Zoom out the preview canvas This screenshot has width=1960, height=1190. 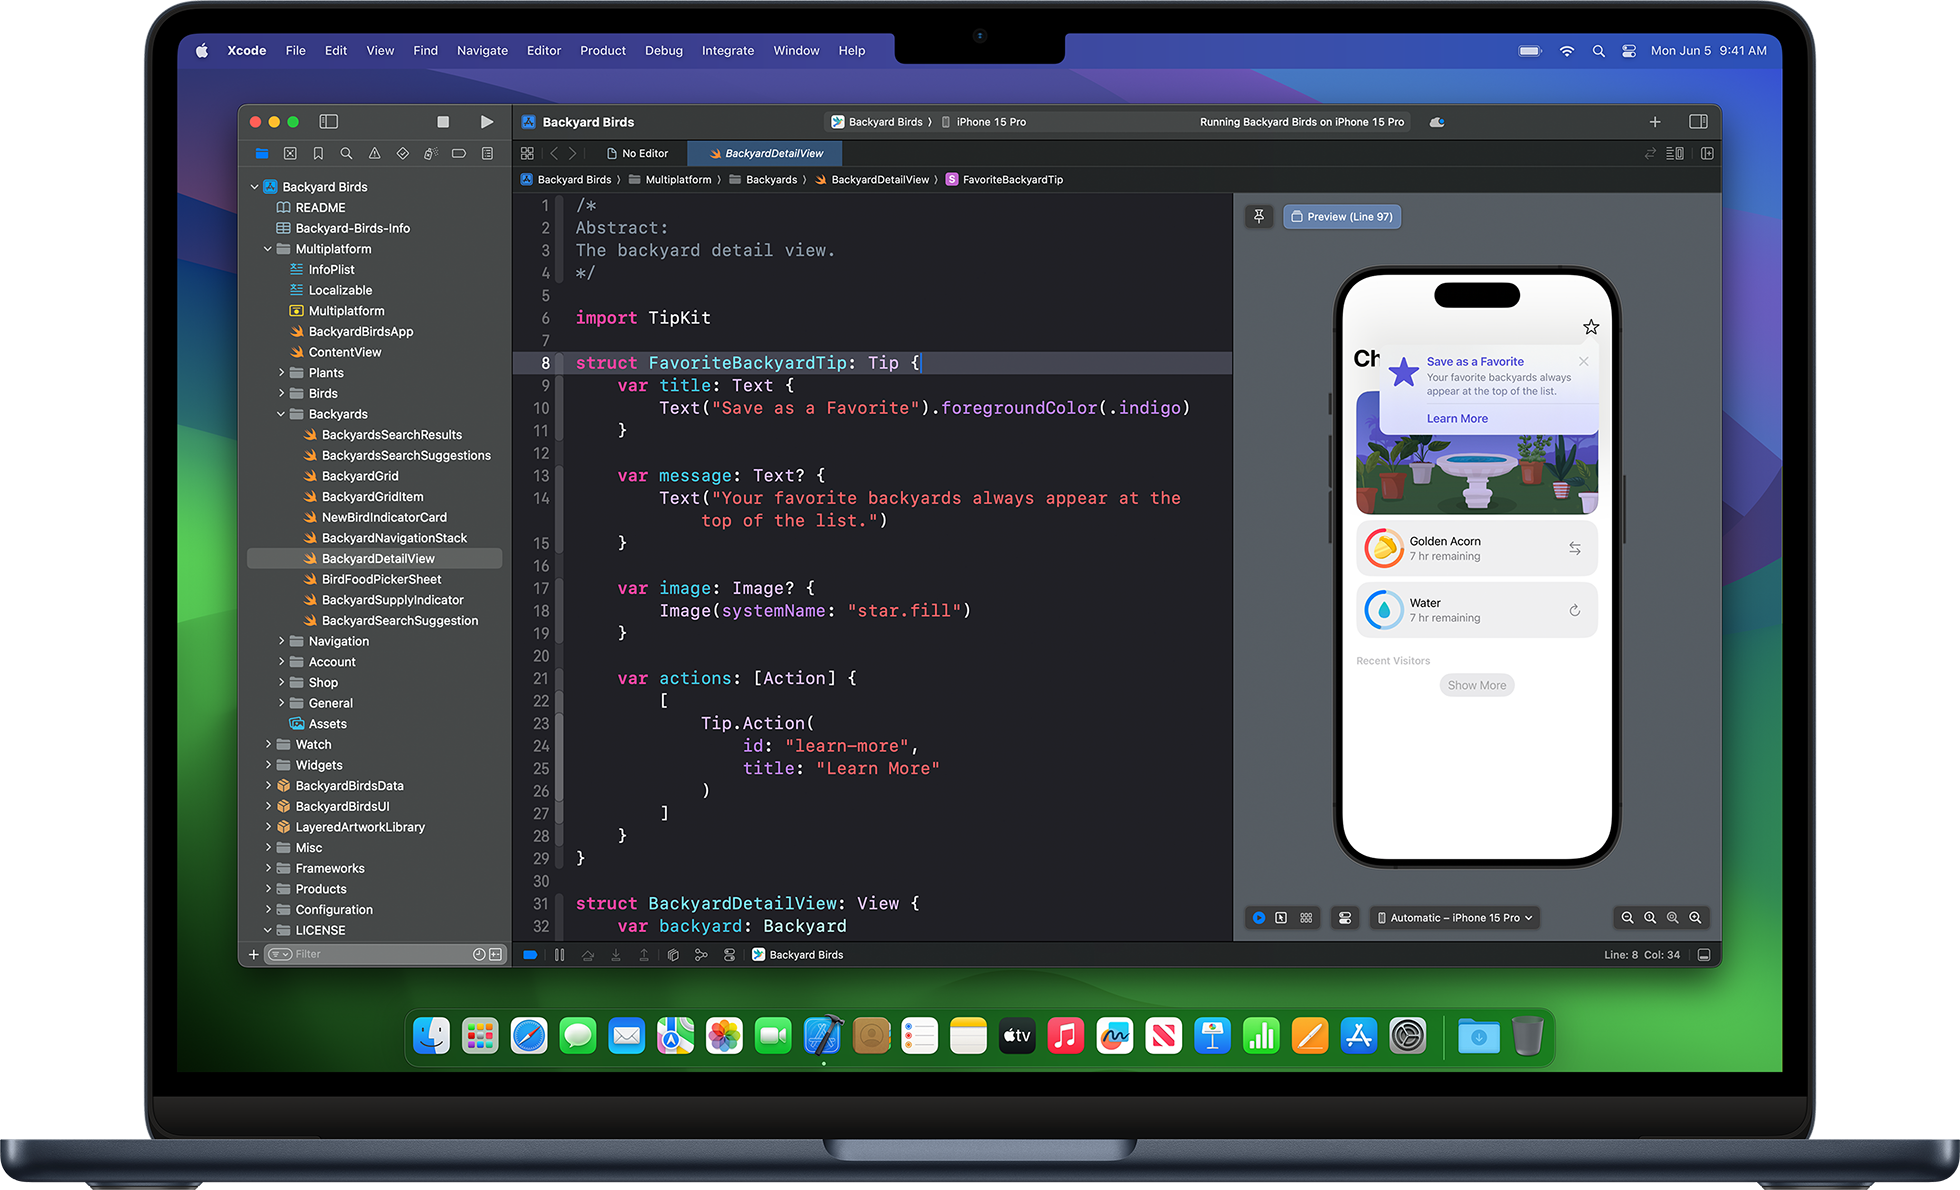(x=1628, y=918)
